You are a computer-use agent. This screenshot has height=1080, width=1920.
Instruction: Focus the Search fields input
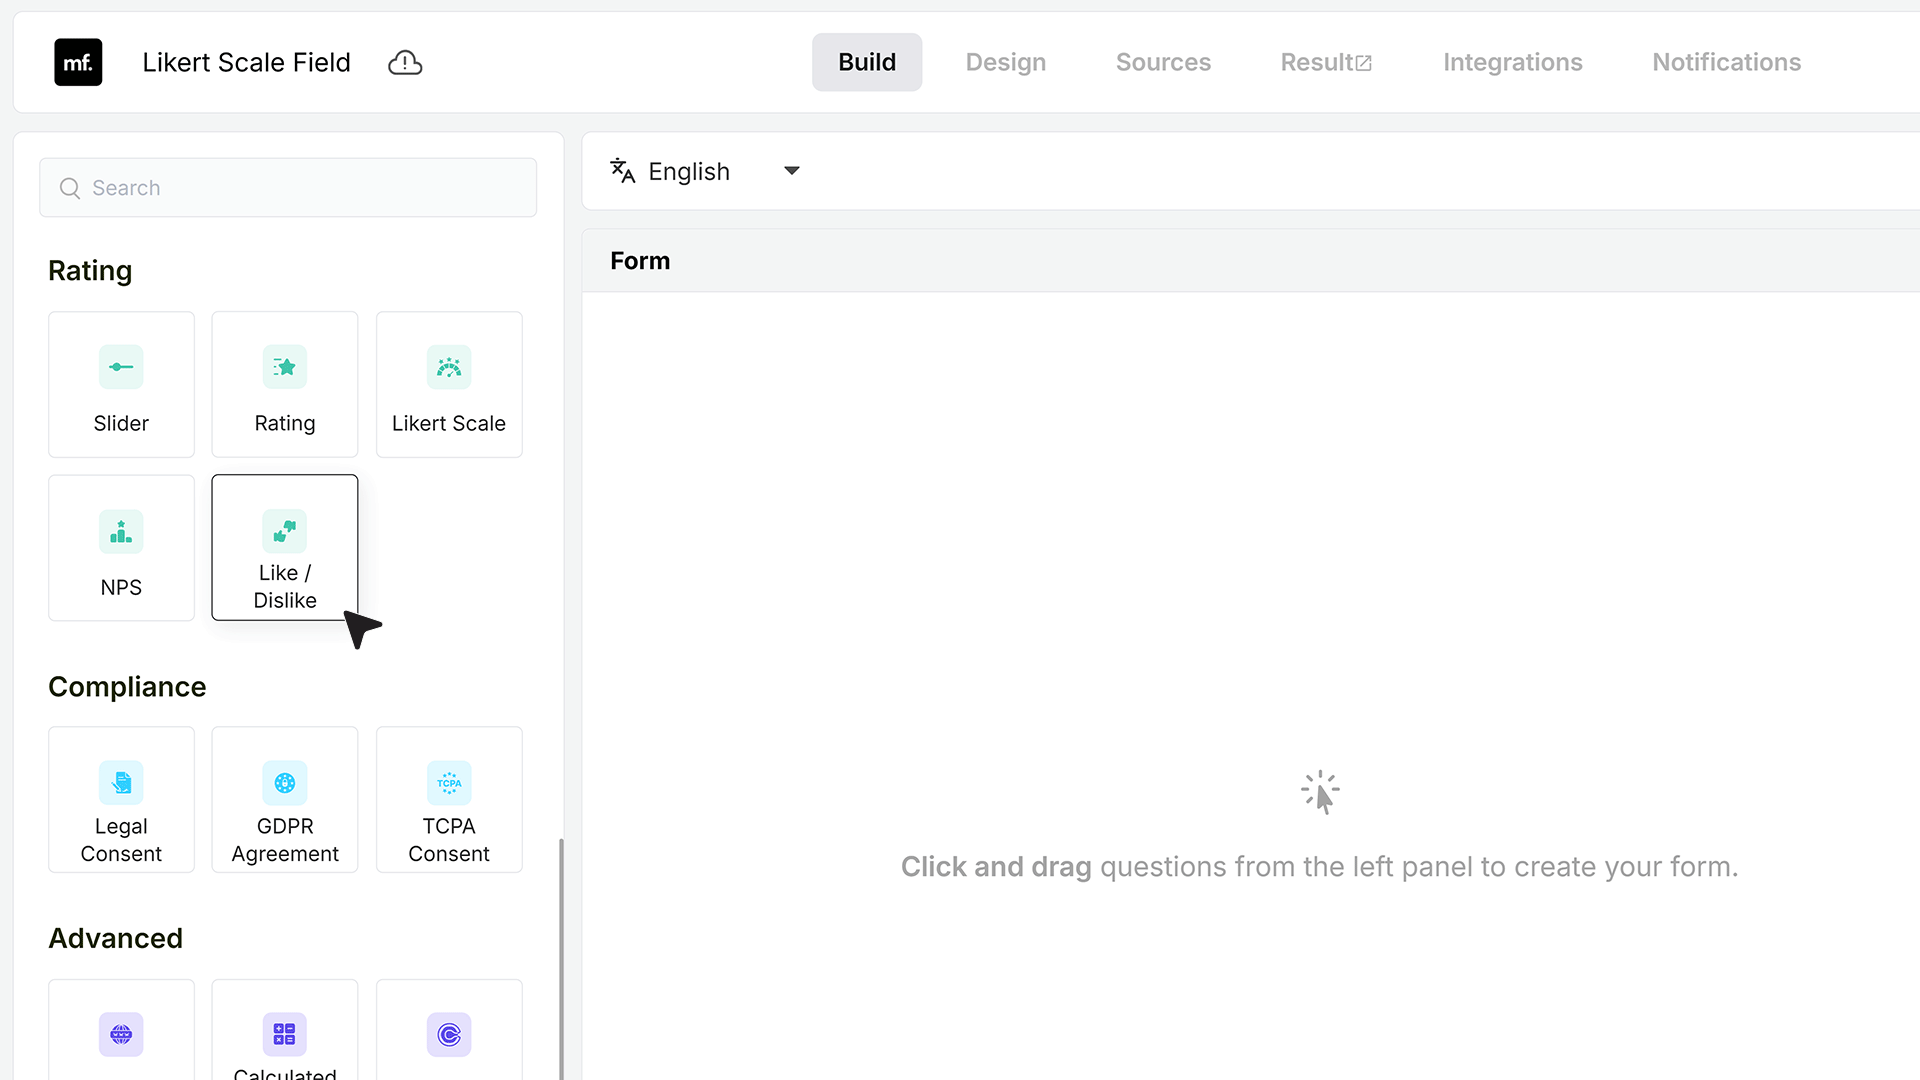click(288, 188)
